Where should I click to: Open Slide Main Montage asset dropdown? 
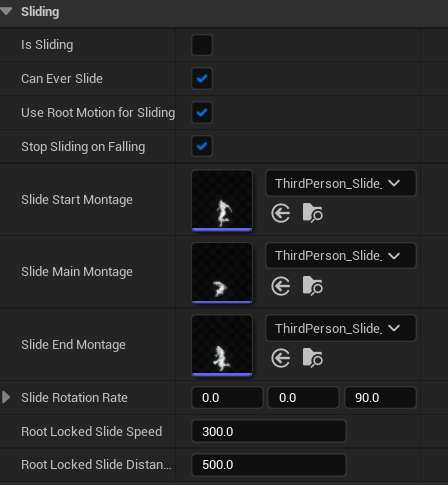point(341,256)
